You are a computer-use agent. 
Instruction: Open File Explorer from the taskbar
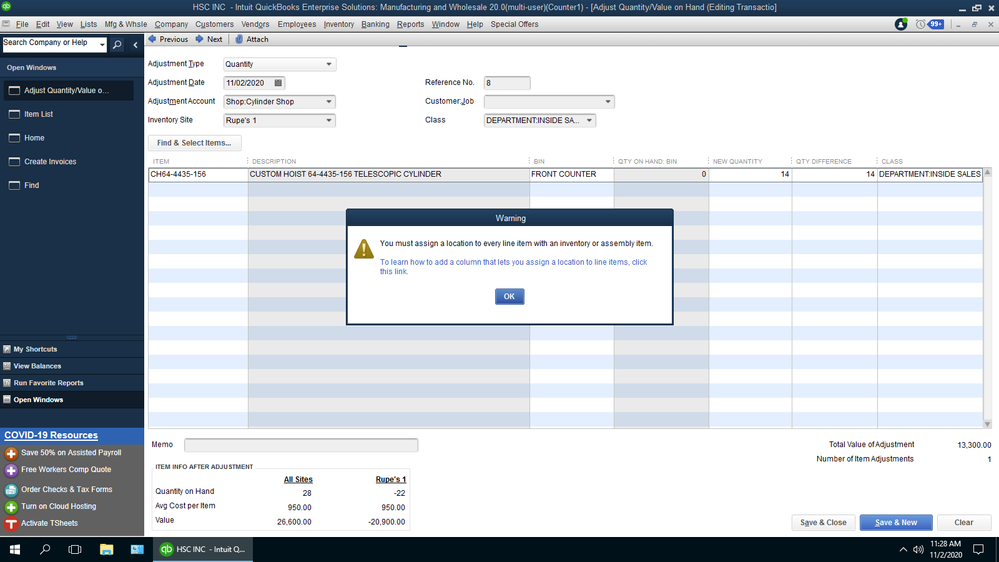106,549
